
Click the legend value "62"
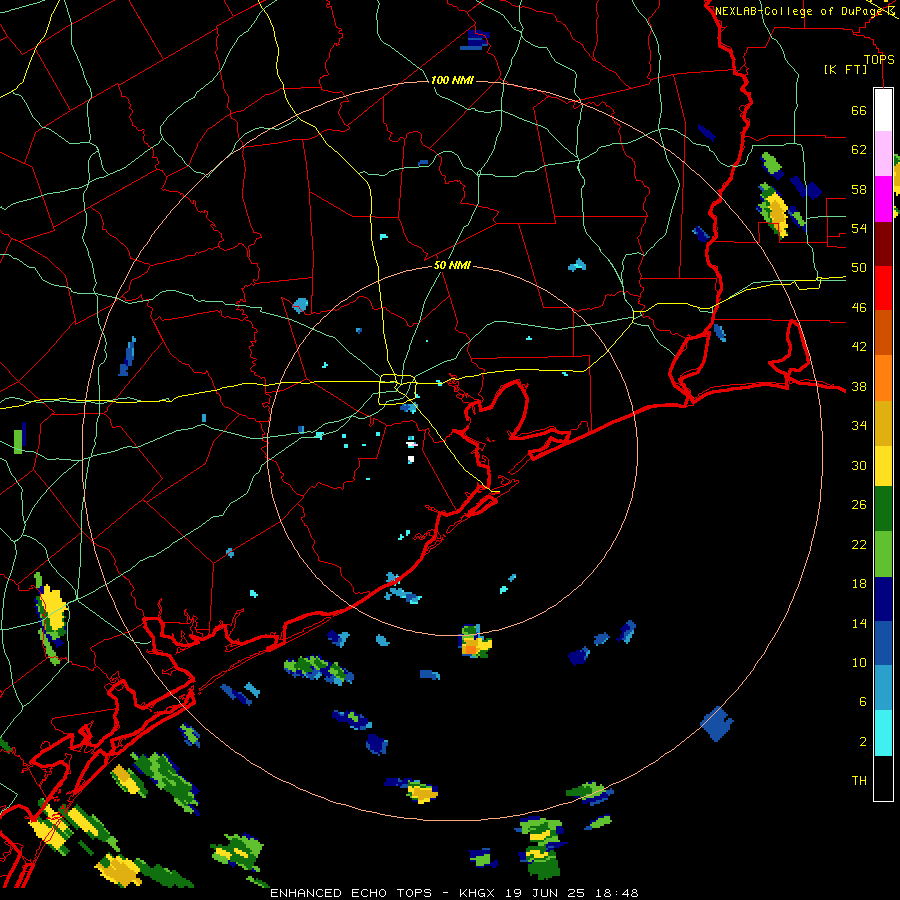(859, 150)
